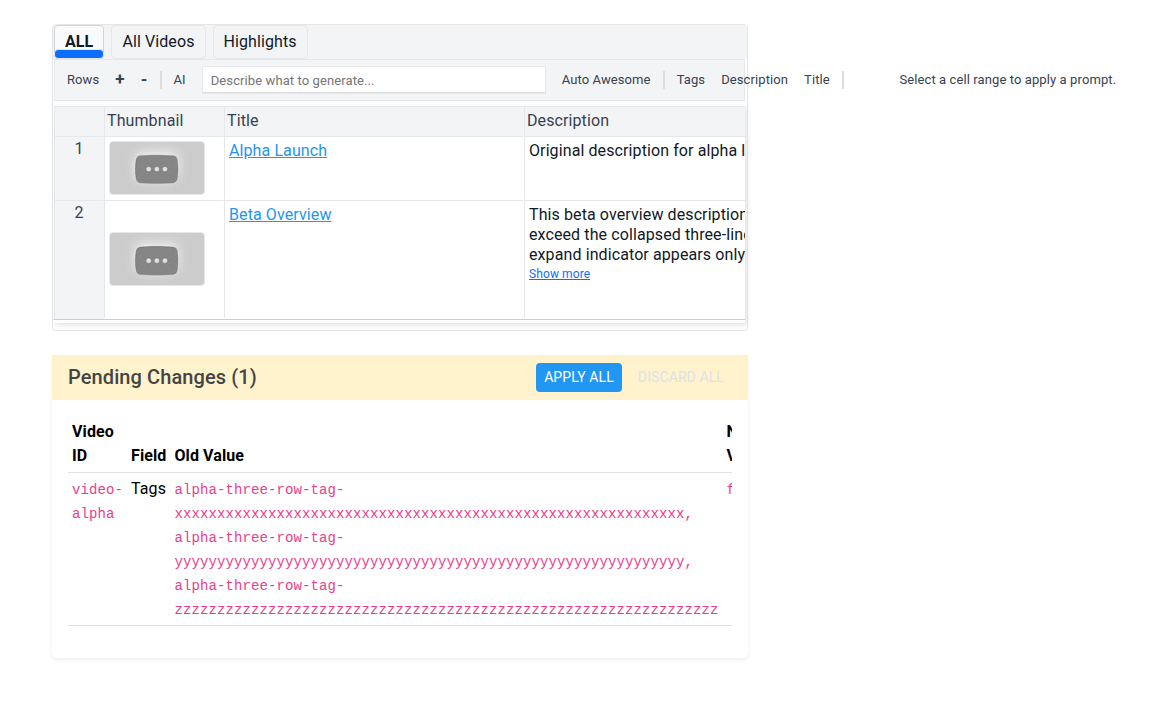Focus the 'Describe what to generate' field
This screenshot has height=707, width=1160.
pyautogui.click(x=374, y=80)
